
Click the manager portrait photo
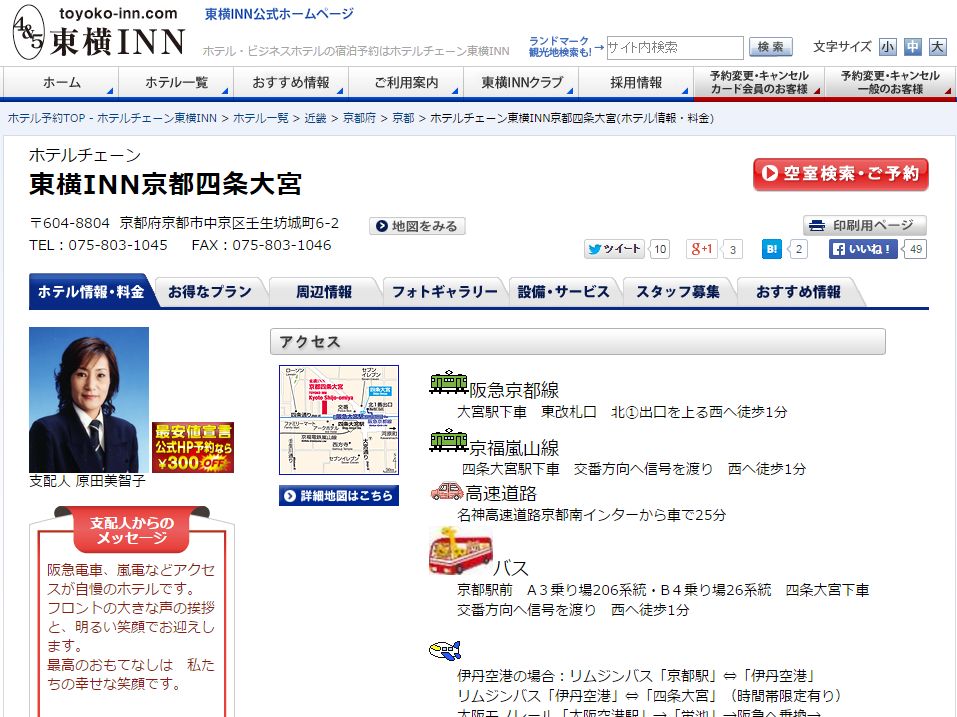coord(89,400)
